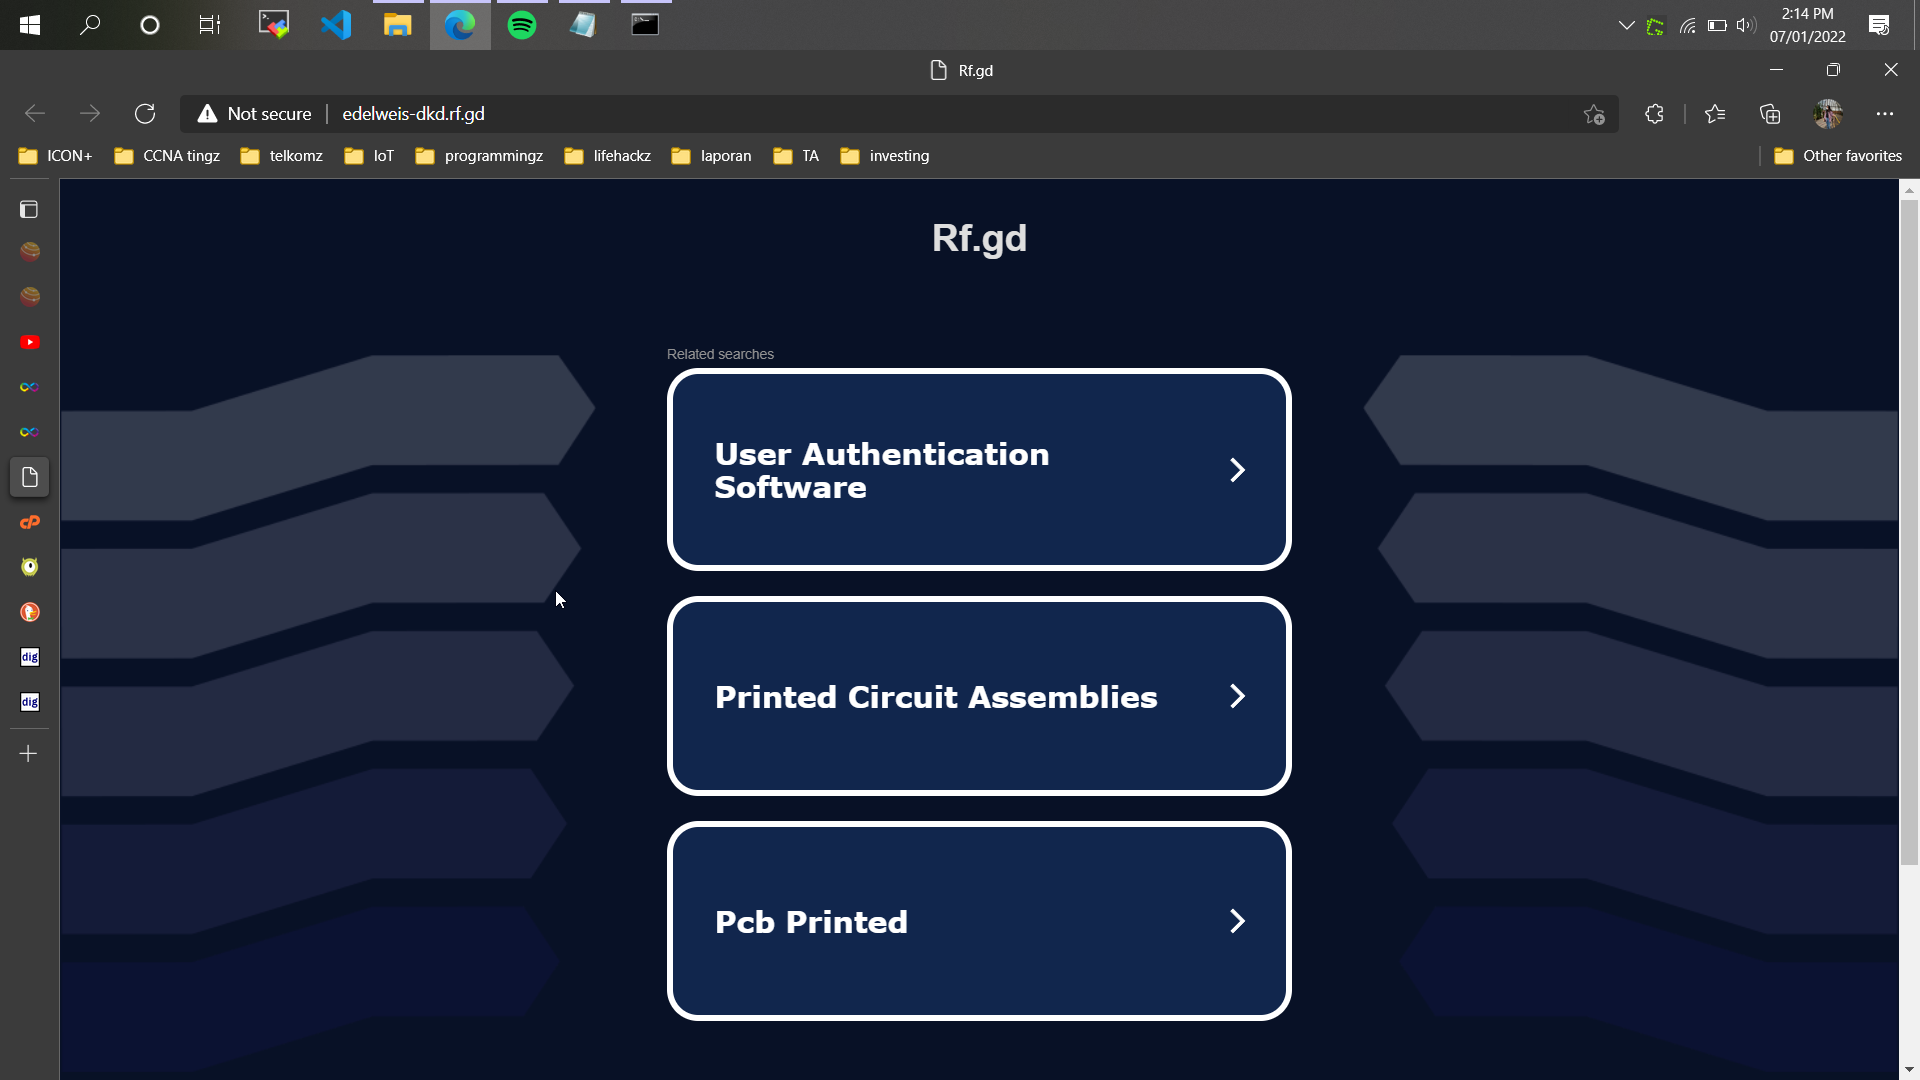Toggle the vertical tabs pane icon
The image size is (1920, 1080).
click(29, 209)
